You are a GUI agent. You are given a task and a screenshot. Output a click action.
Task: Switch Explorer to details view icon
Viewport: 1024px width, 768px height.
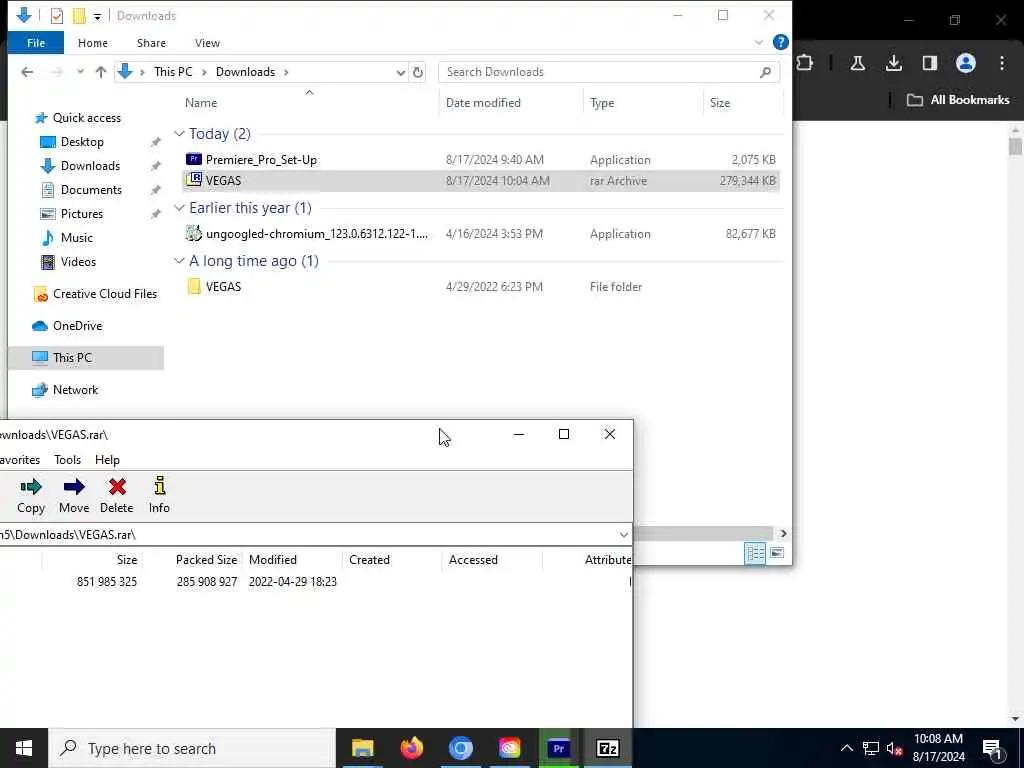pyautogui.click(x=755, y=553)
